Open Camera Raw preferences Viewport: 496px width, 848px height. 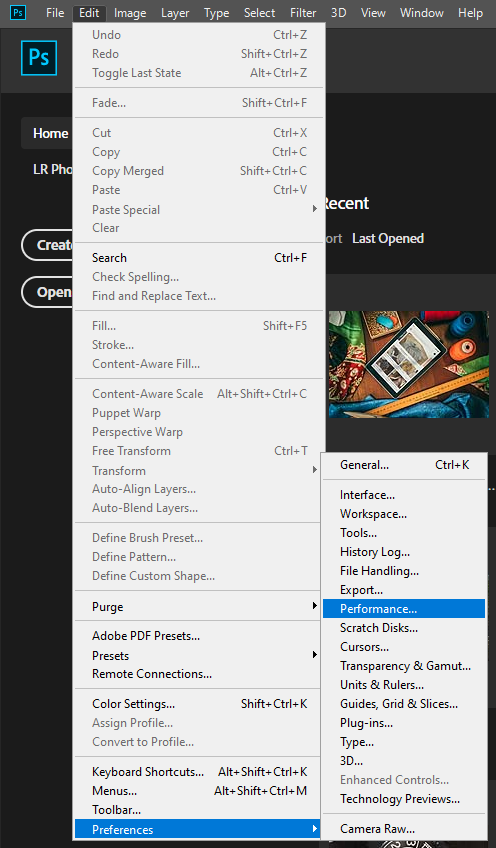click(404, 829)
